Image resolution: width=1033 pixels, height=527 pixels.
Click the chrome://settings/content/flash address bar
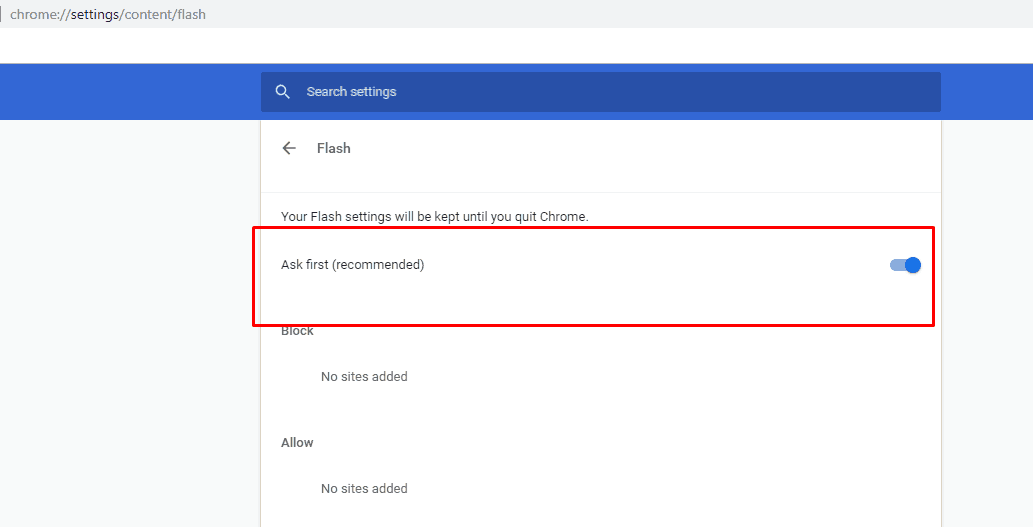(516, 14)
